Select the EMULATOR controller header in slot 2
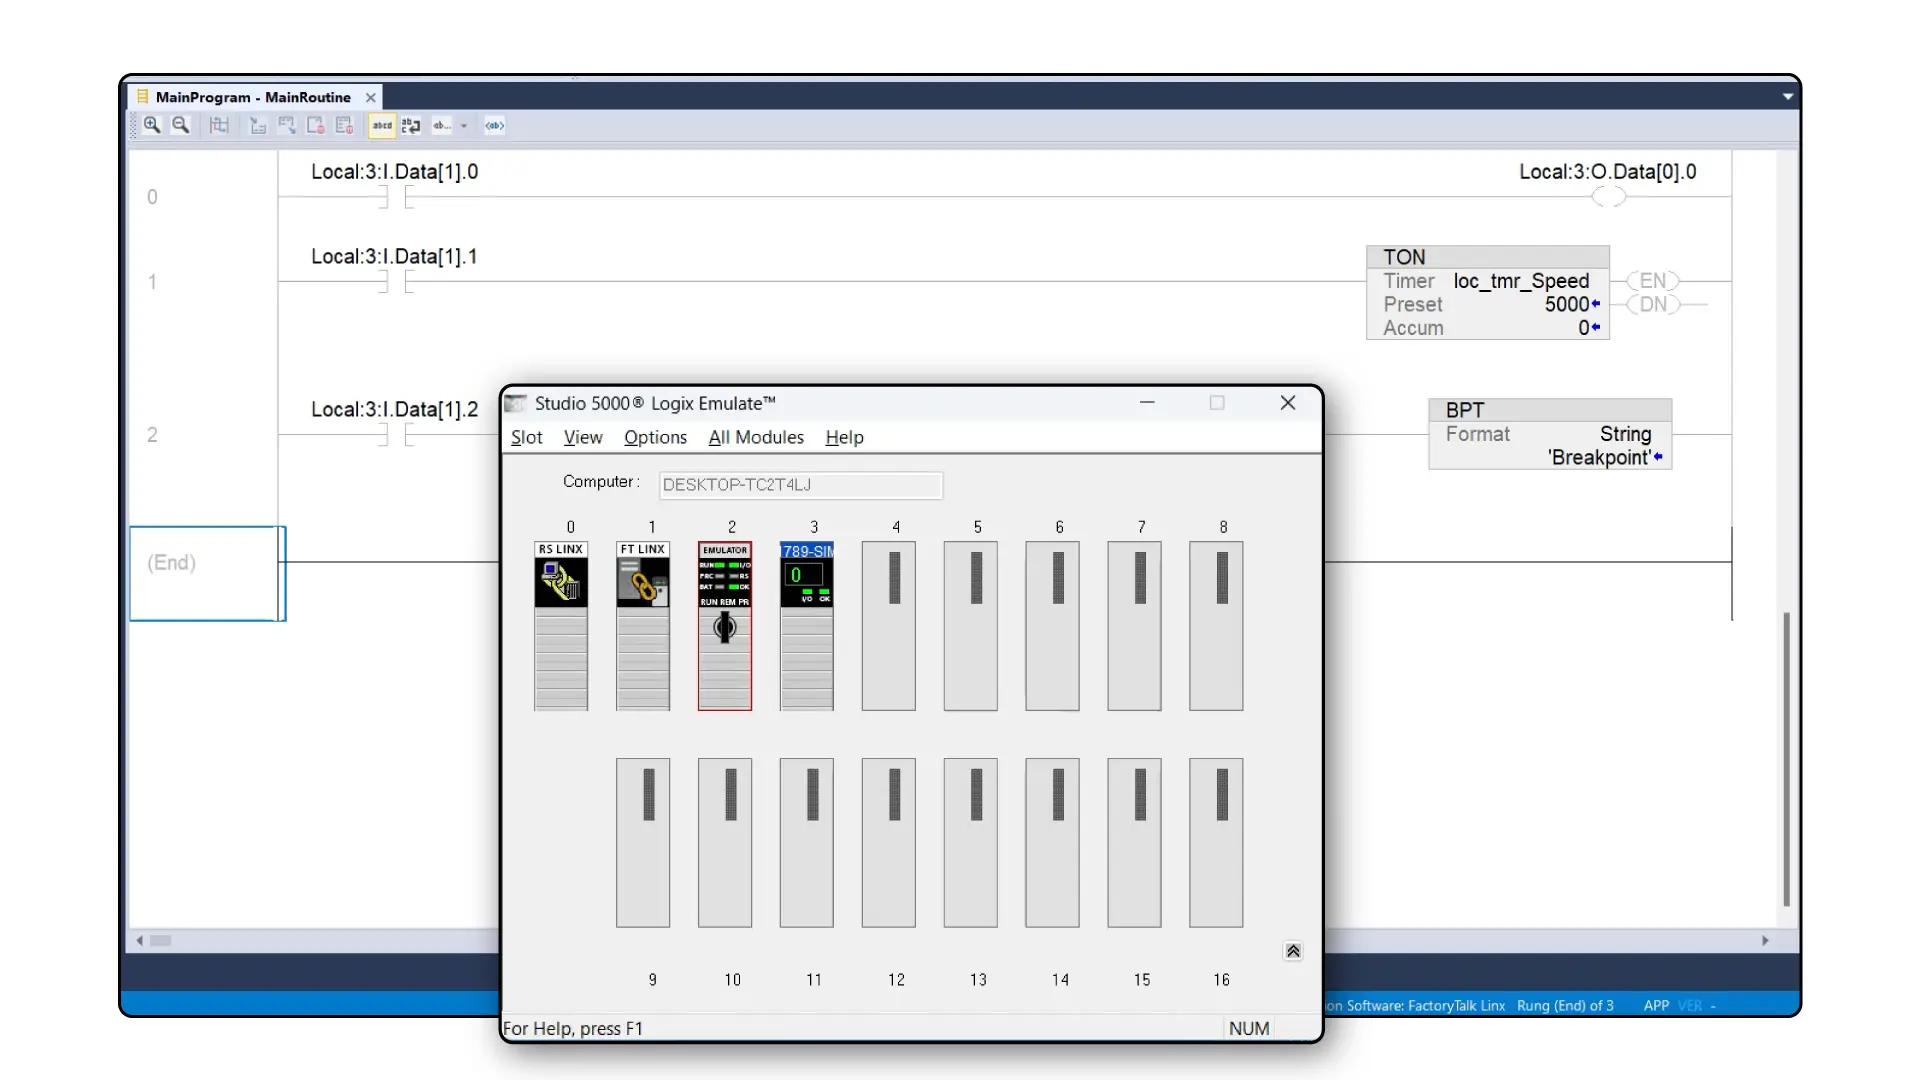The image size is (1920, 1080). [x=725, y=550]
